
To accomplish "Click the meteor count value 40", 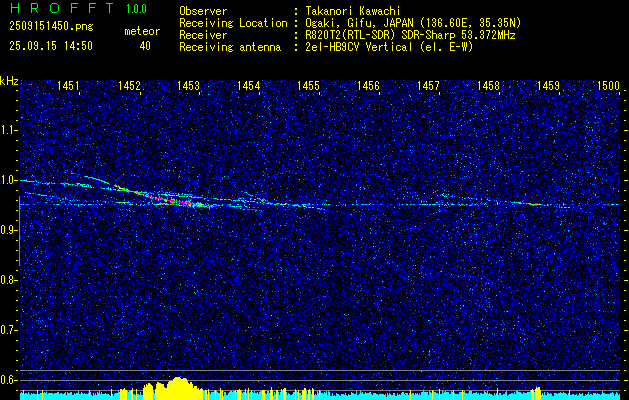I will pyautogui.click(x=145, y=46).
